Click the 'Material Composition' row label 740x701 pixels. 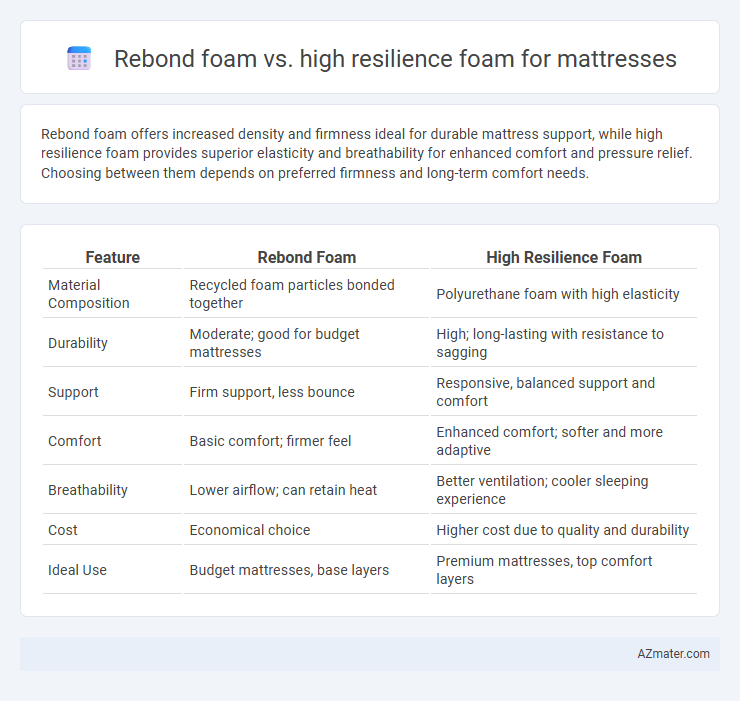[88, 294]
